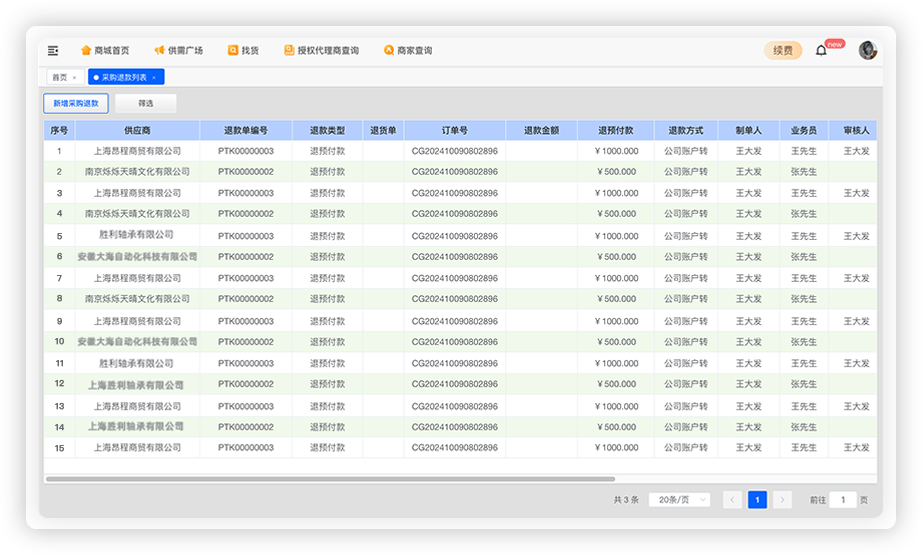
Task: Click the 前往 page number input
Action: pyautogui.click(x=843, y=500)
